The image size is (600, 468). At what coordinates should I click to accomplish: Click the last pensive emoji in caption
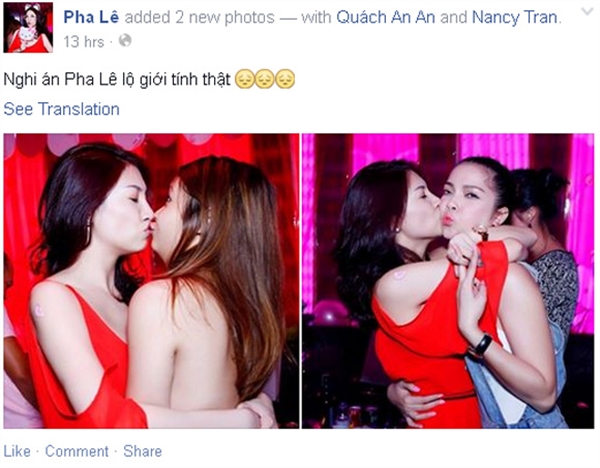[x=285, y=79]
